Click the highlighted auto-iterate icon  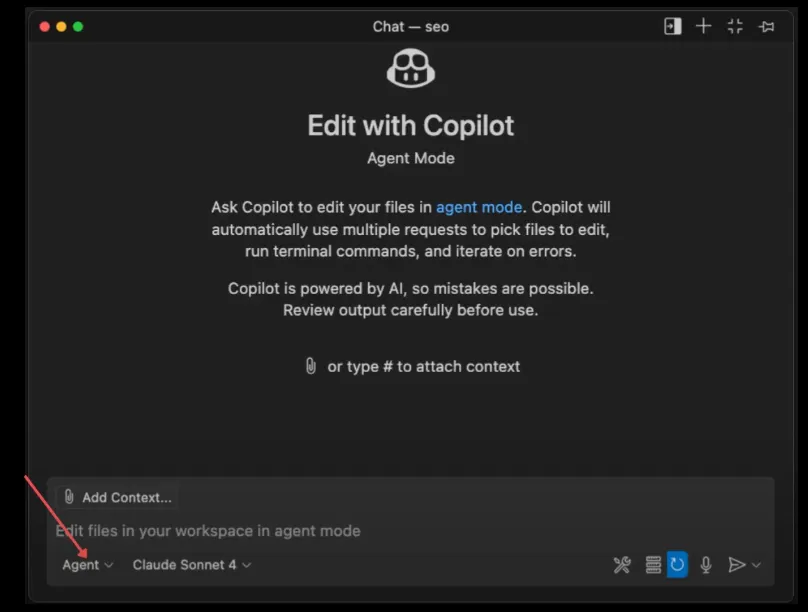677,563
